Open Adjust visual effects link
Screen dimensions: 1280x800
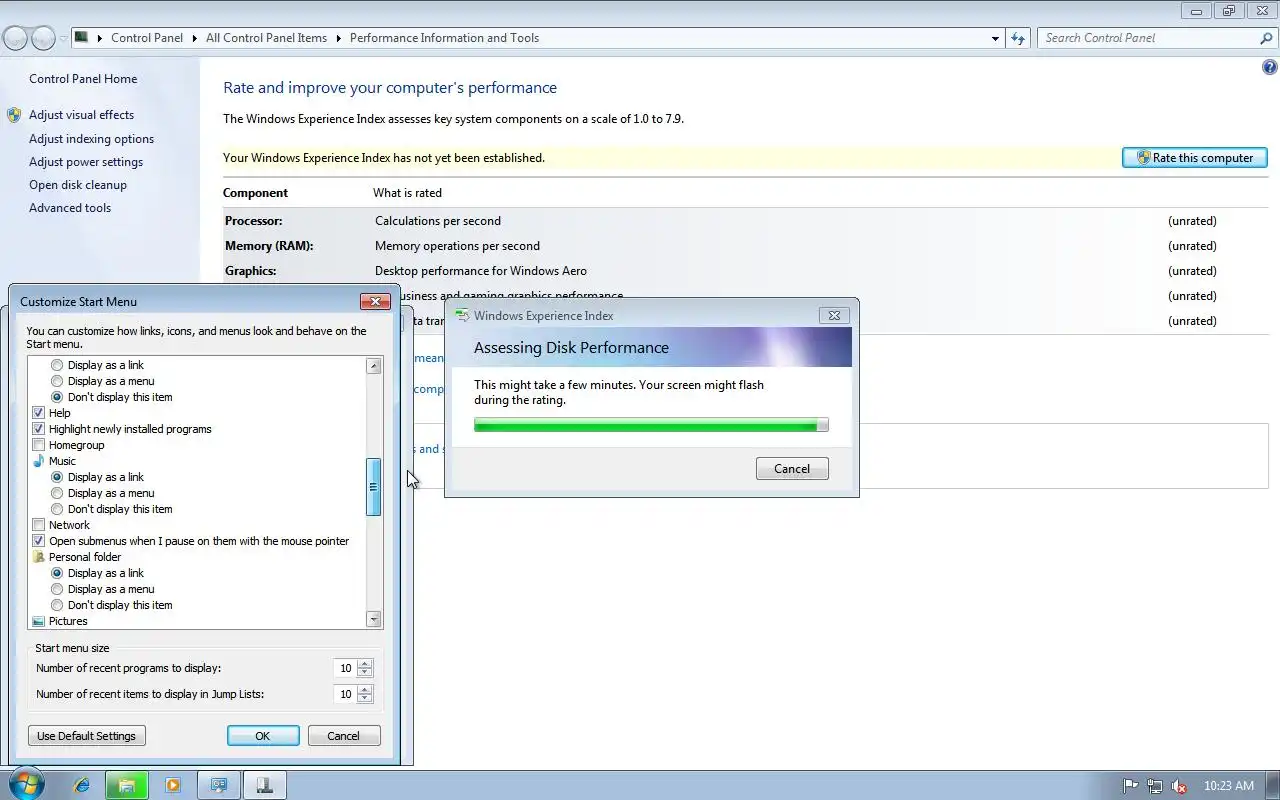pyautogui.click(x=81, y=115)
